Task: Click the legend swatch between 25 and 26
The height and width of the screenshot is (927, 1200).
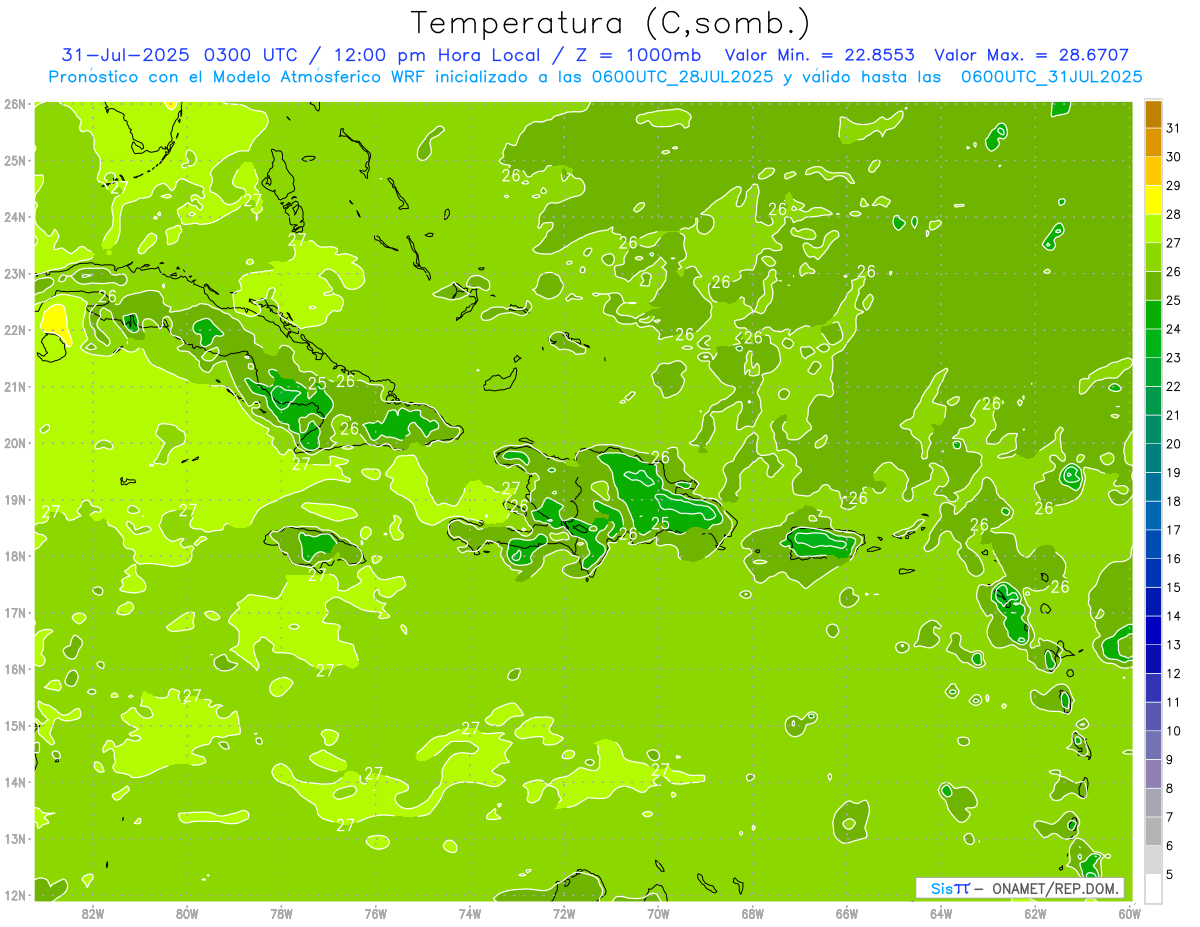Action: tap(1153, 286)
